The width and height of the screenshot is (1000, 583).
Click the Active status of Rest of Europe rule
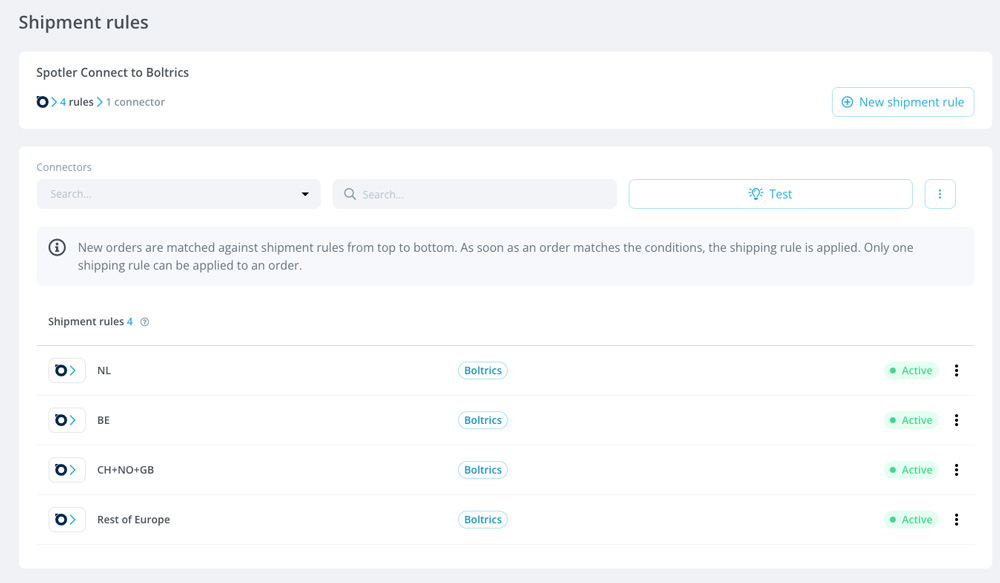pyautogui.click(x=911, y=520)
